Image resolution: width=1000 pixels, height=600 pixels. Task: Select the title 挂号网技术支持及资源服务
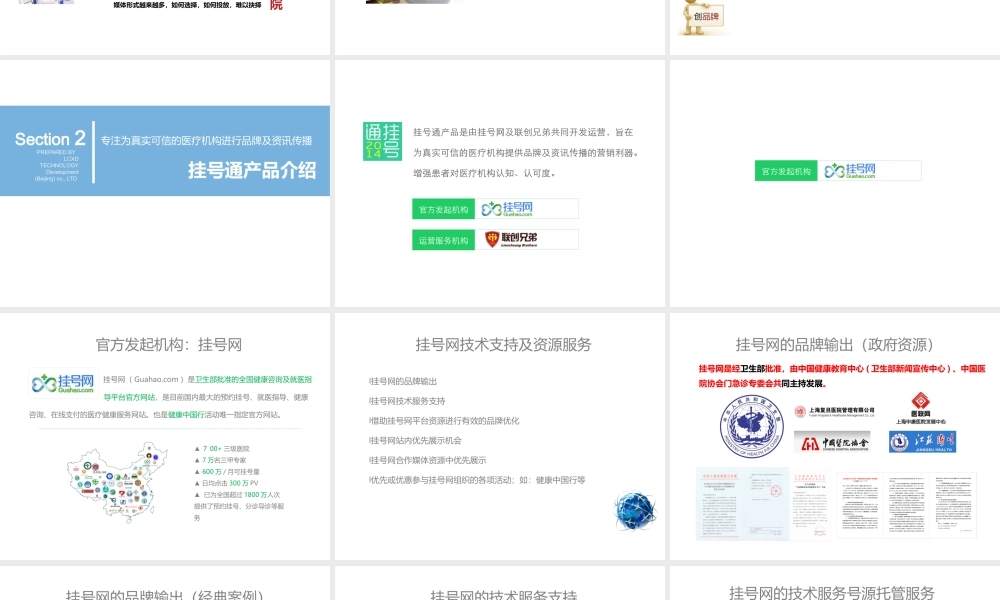[x=503, y=345]
